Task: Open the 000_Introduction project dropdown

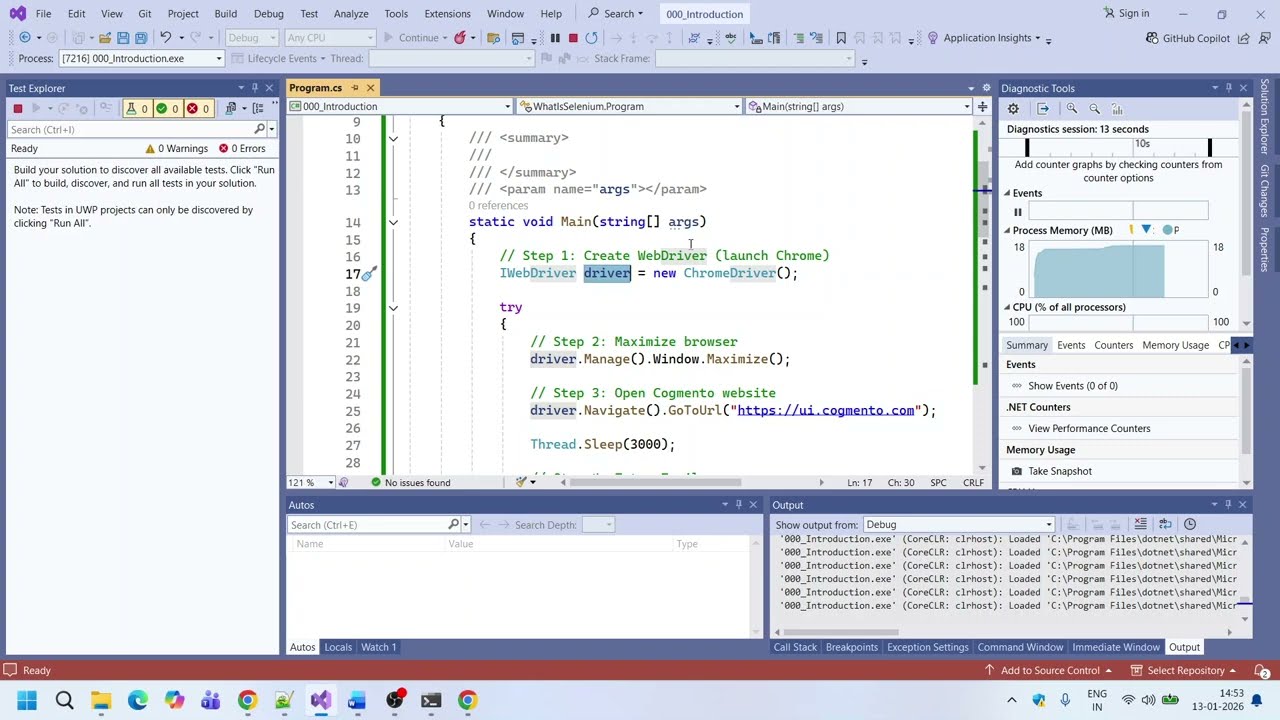Action: [400, 106]
